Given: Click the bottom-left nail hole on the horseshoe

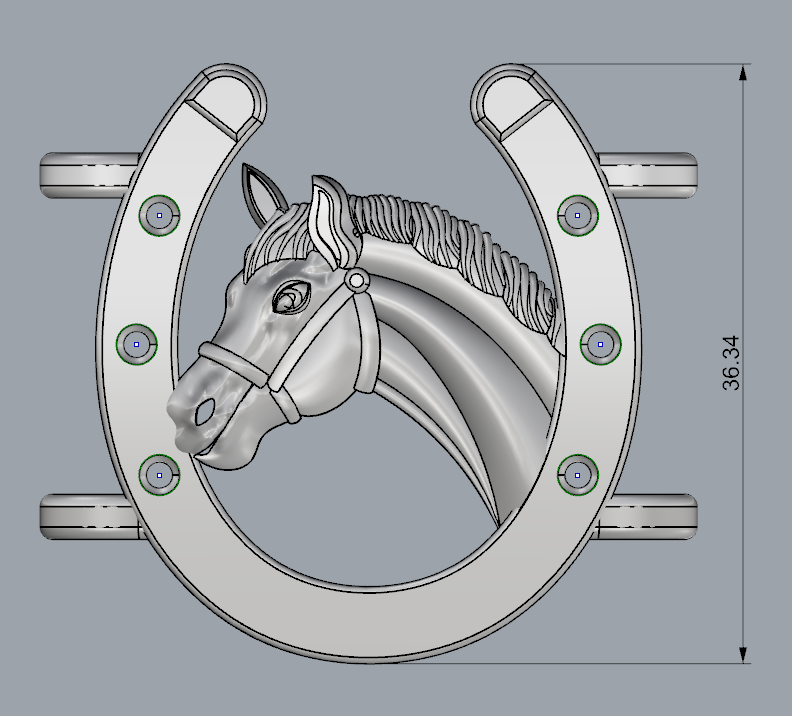Looking at the screenshot, I should [x=159, y=473].
